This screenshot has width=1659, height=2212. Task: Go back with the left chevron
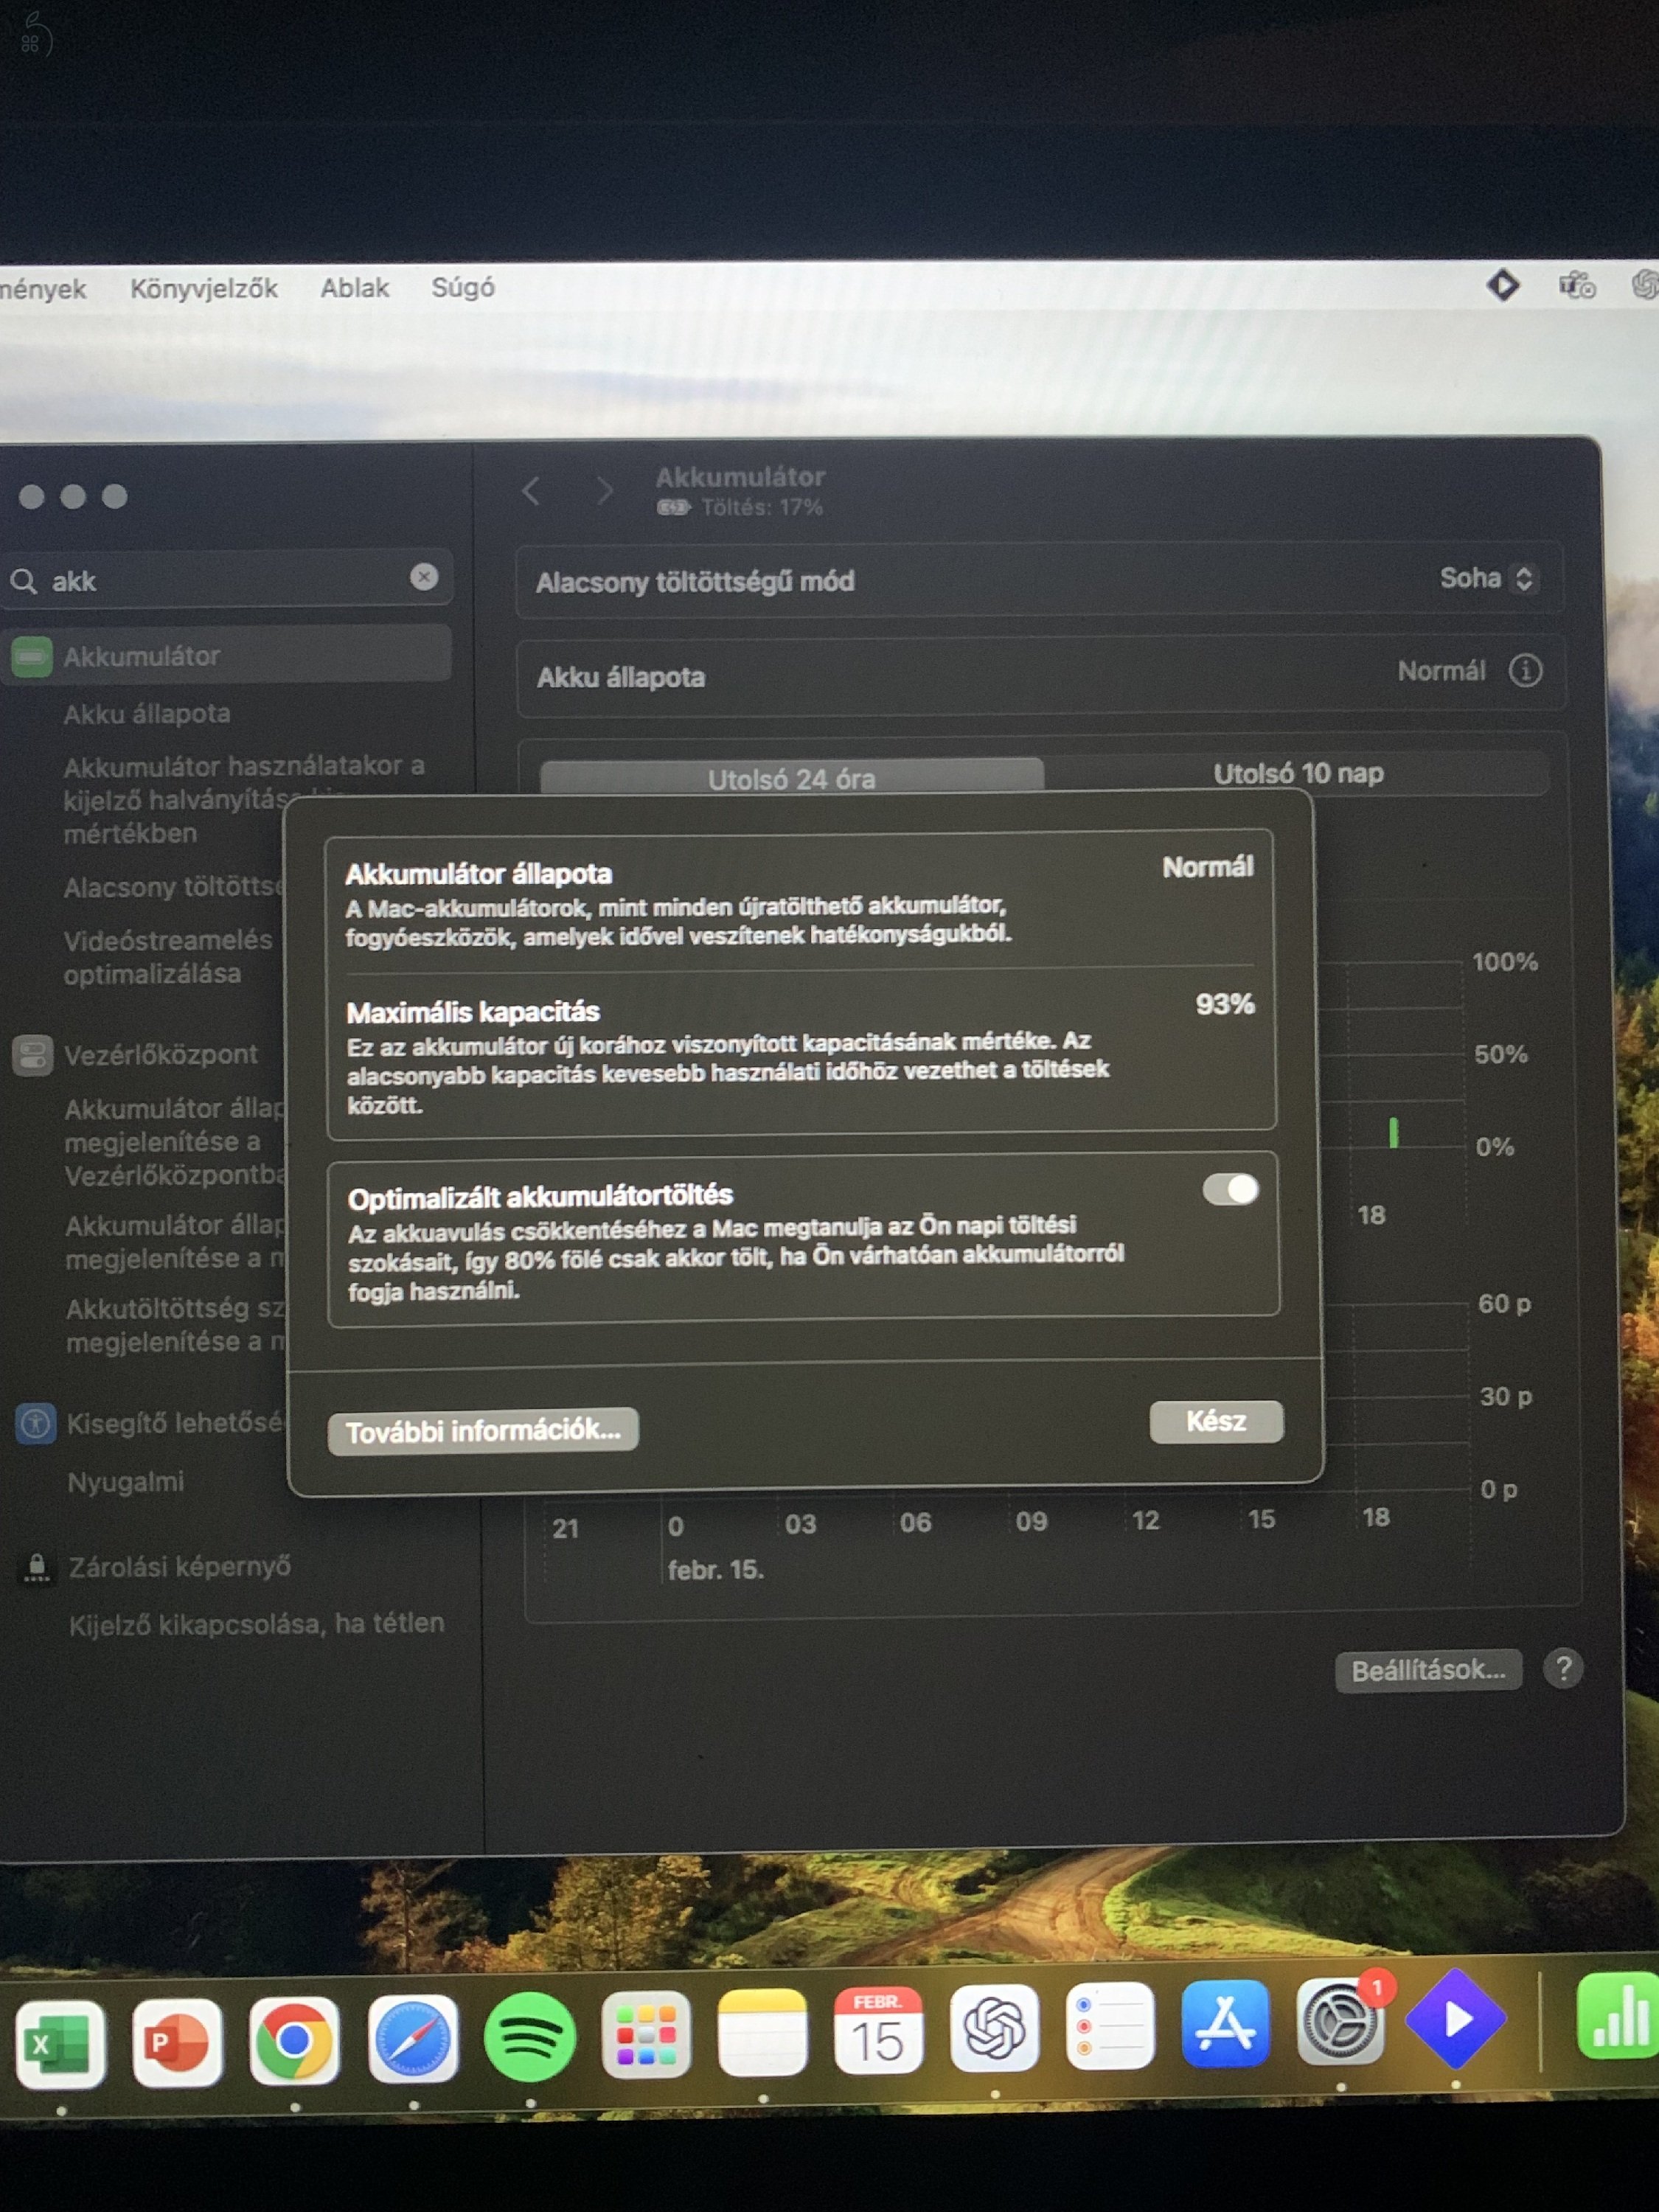(531, 491)
